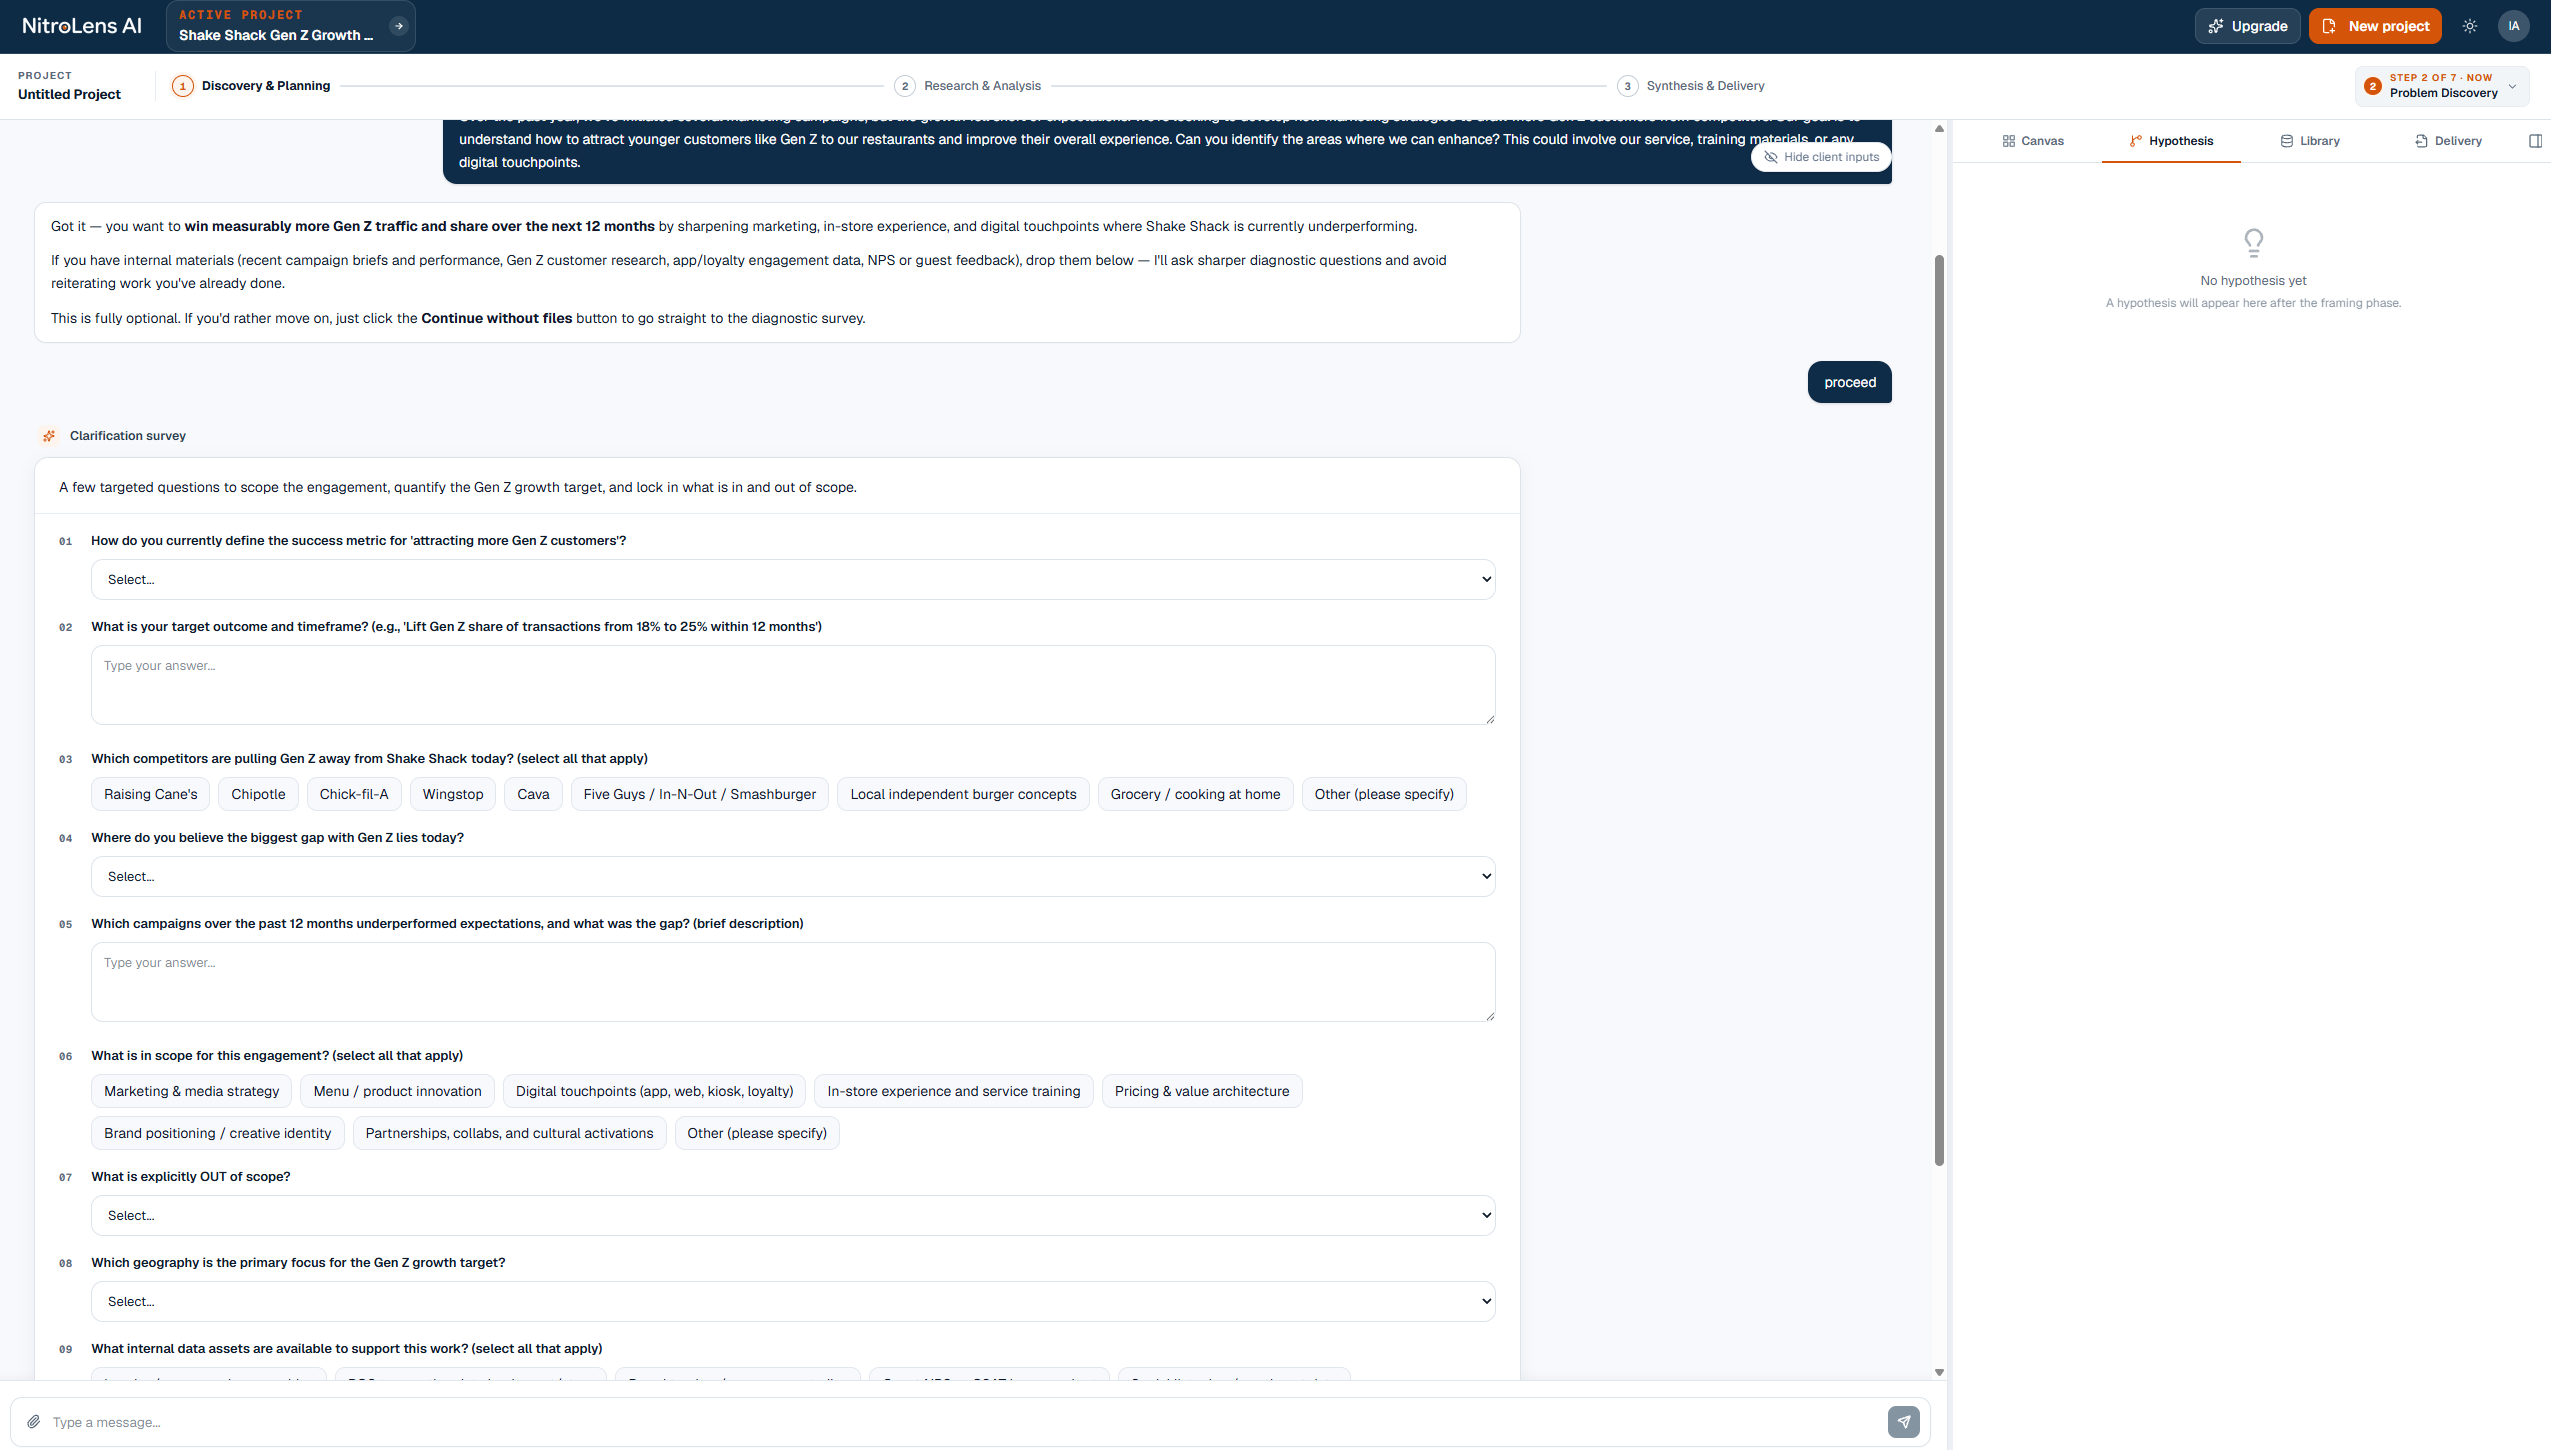This screenshot has height=1450, width=2551.
Task: Click the attachment paperclip icon
Action: pyautogui.click(x=33, y=1421)
